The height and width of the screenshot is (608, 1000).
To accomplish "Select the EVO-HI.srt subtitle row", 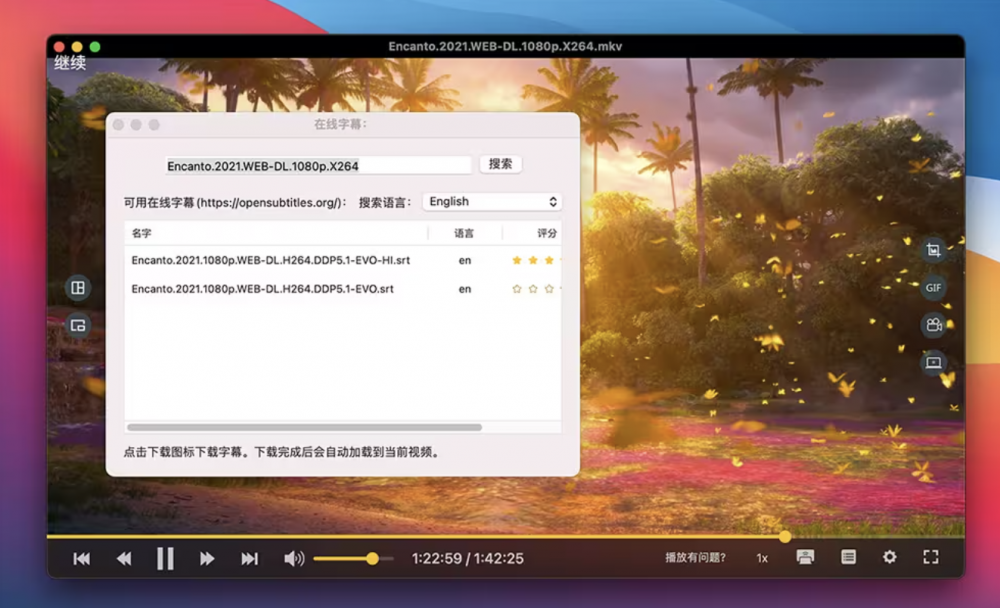I will tap(343, 260).
